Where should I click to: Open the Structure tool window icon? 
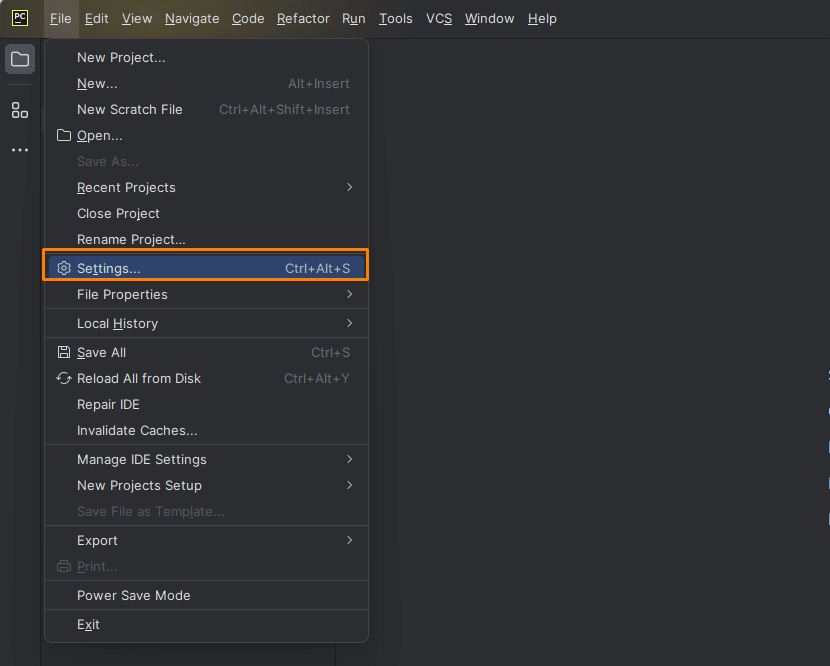pos(20,110)
